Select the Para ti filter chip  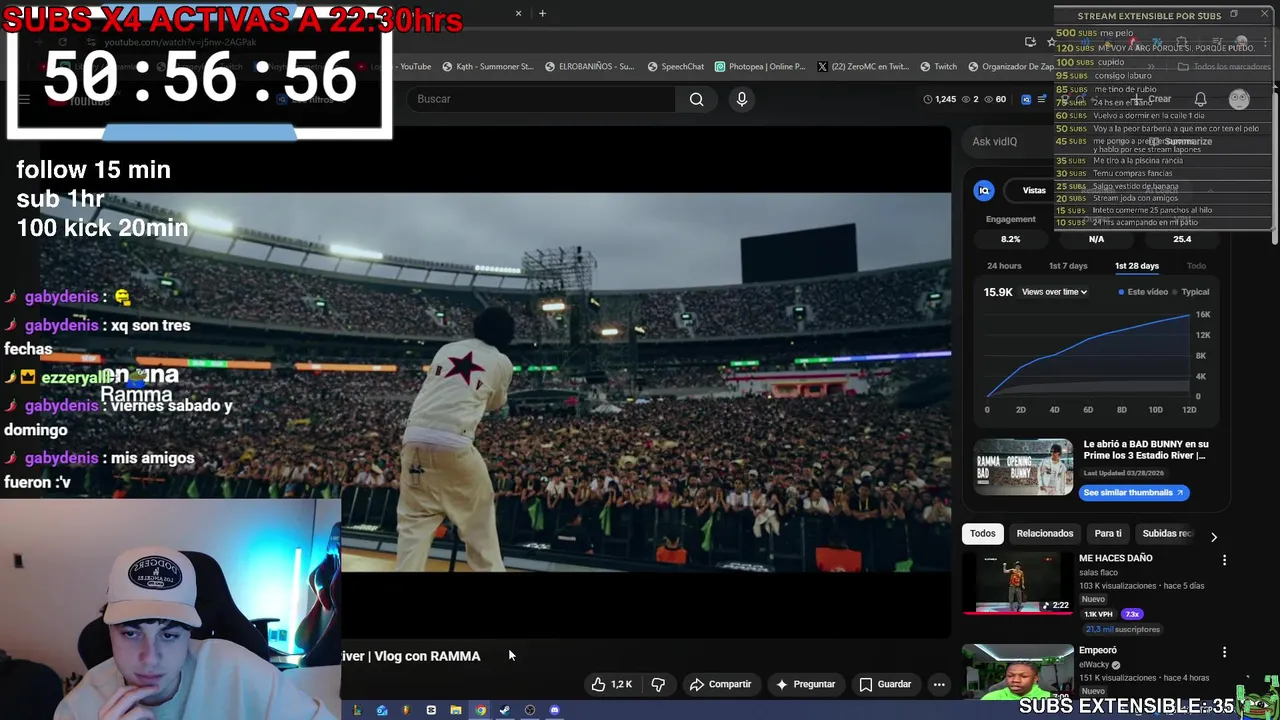(x=1108, y=533)
